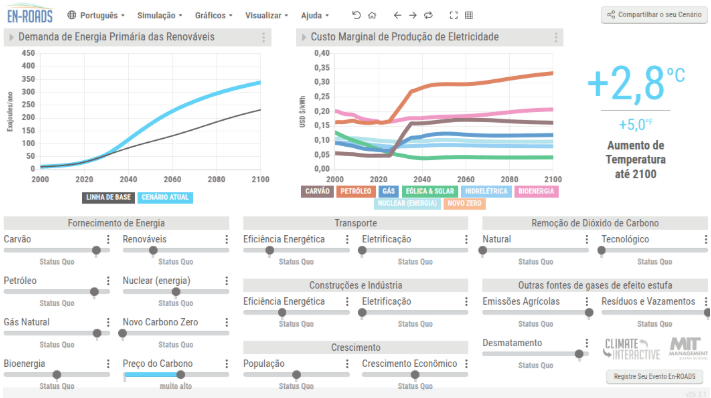Open Nuclear (energia) details menu
Image resolution: width=711 pixels, height=398 pixels.
pos(227,281)
